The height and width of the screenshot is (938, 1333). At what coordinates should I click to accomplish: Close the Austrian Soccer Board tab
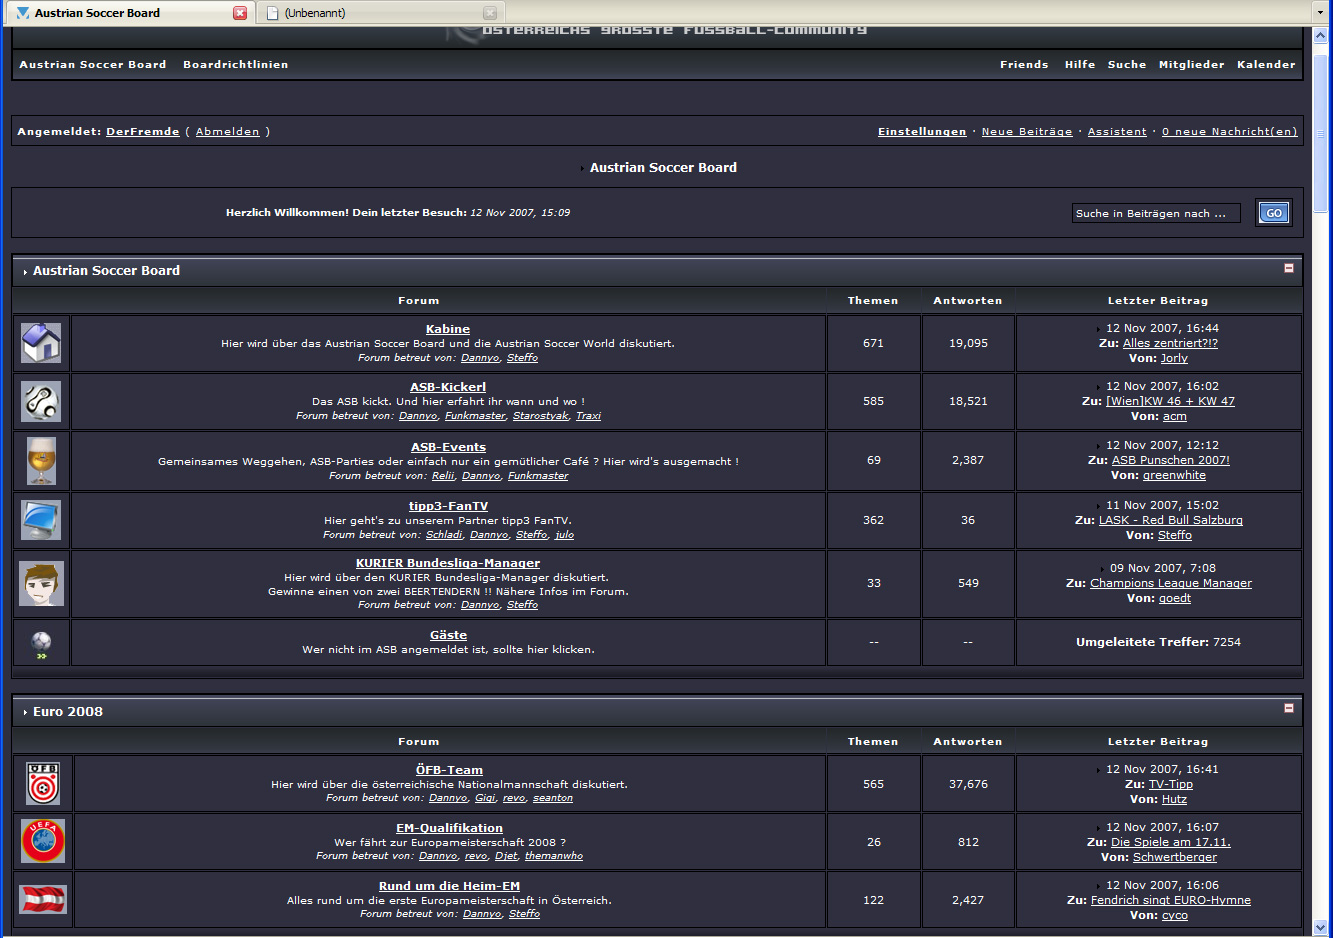(x=240, y=13)
